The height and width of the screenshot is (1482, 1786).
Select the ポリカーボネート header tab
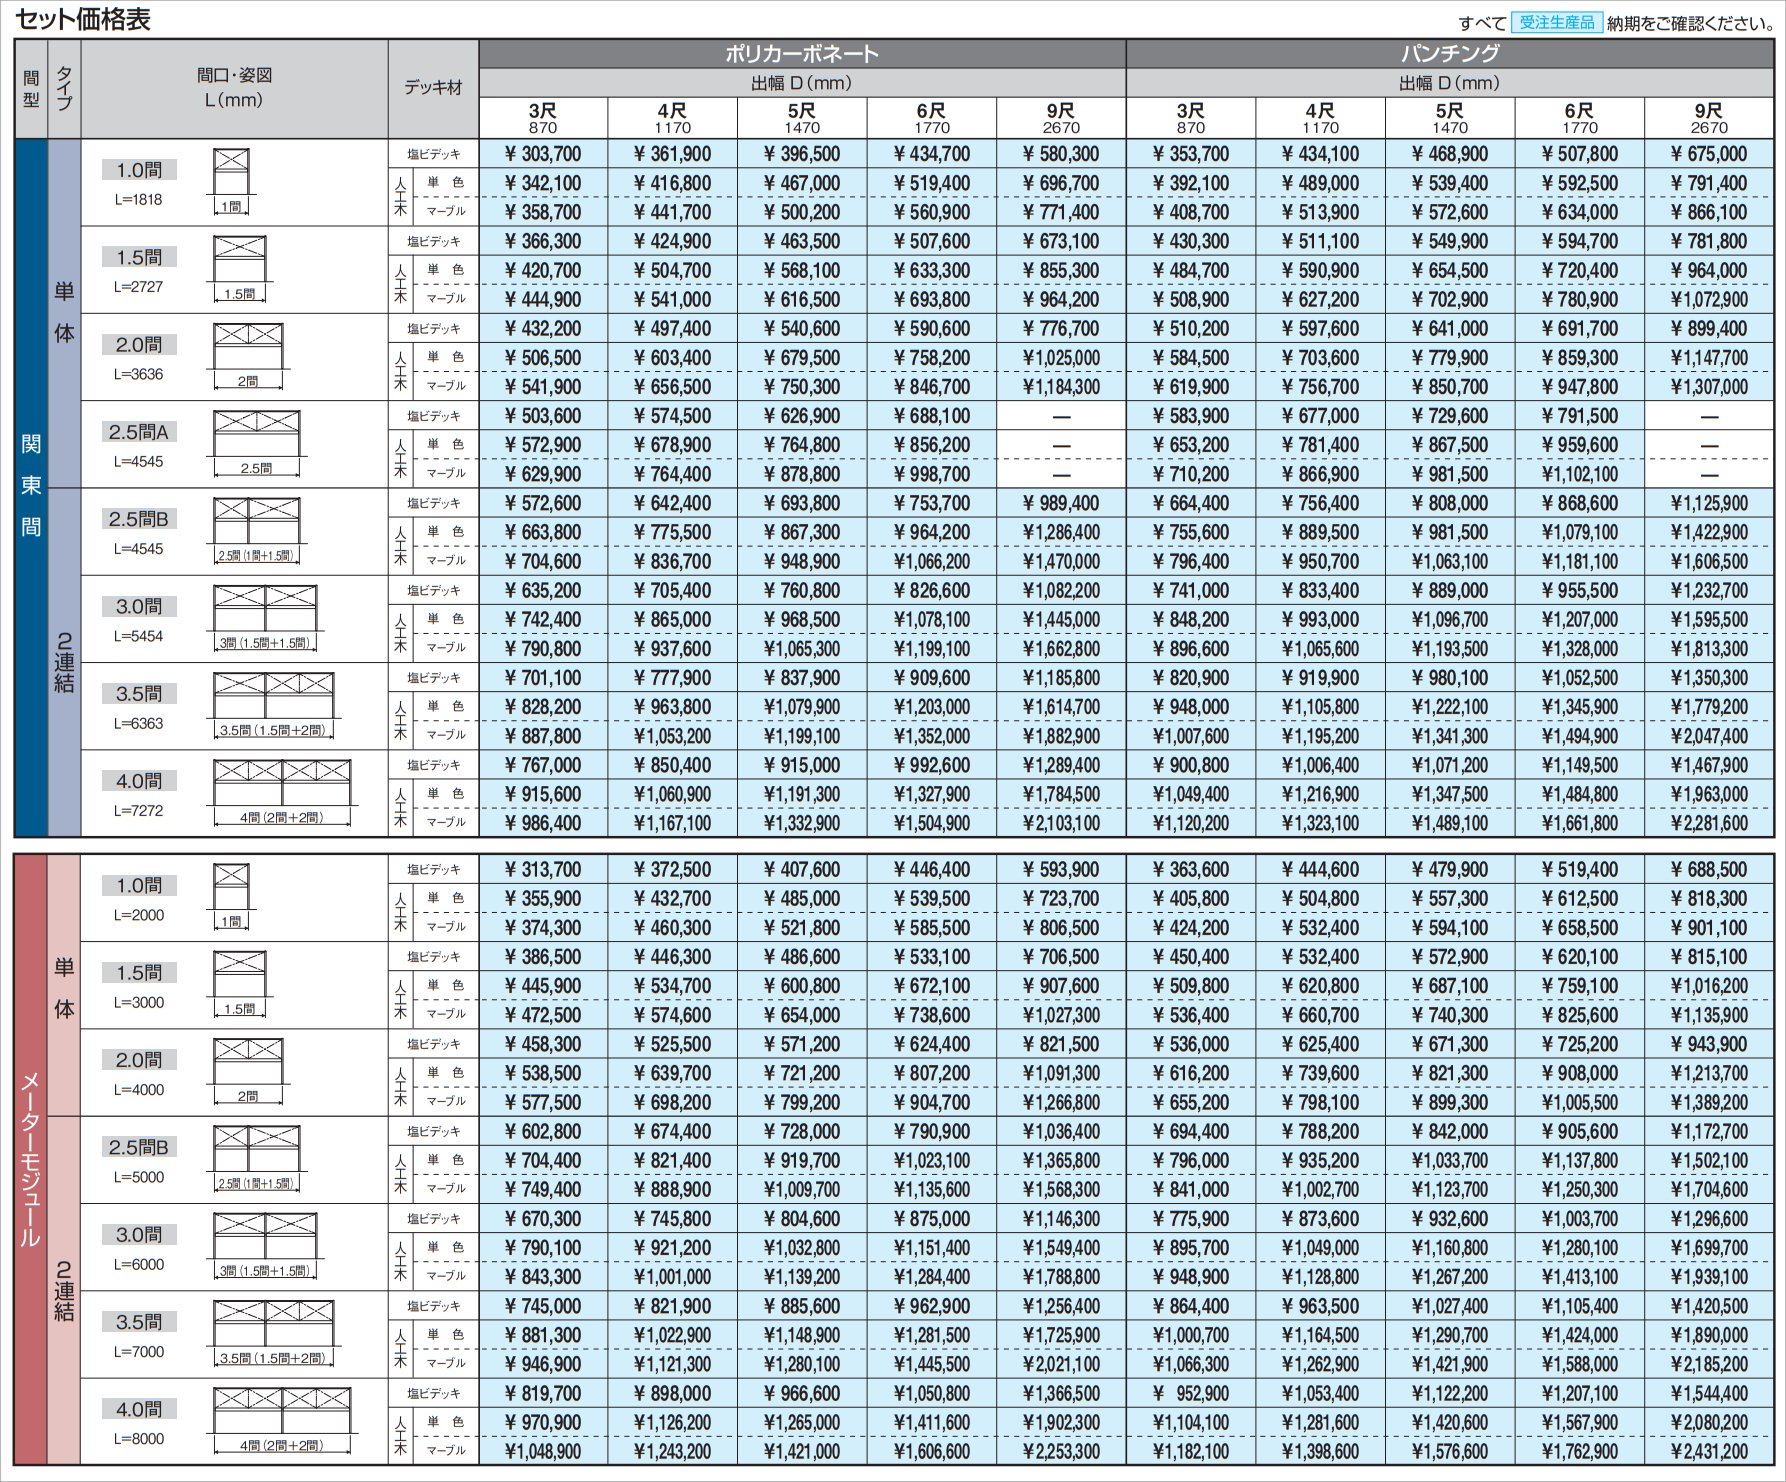click(801, 54)
